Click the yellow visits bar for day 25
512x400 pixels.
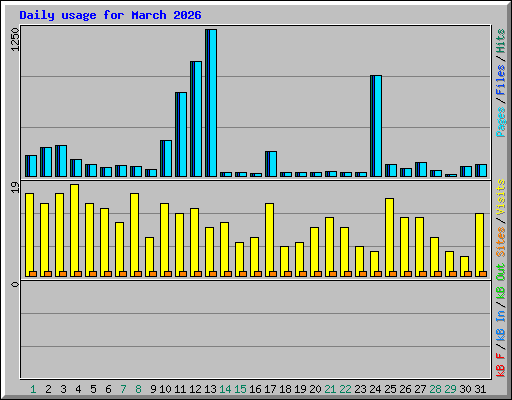389,238
